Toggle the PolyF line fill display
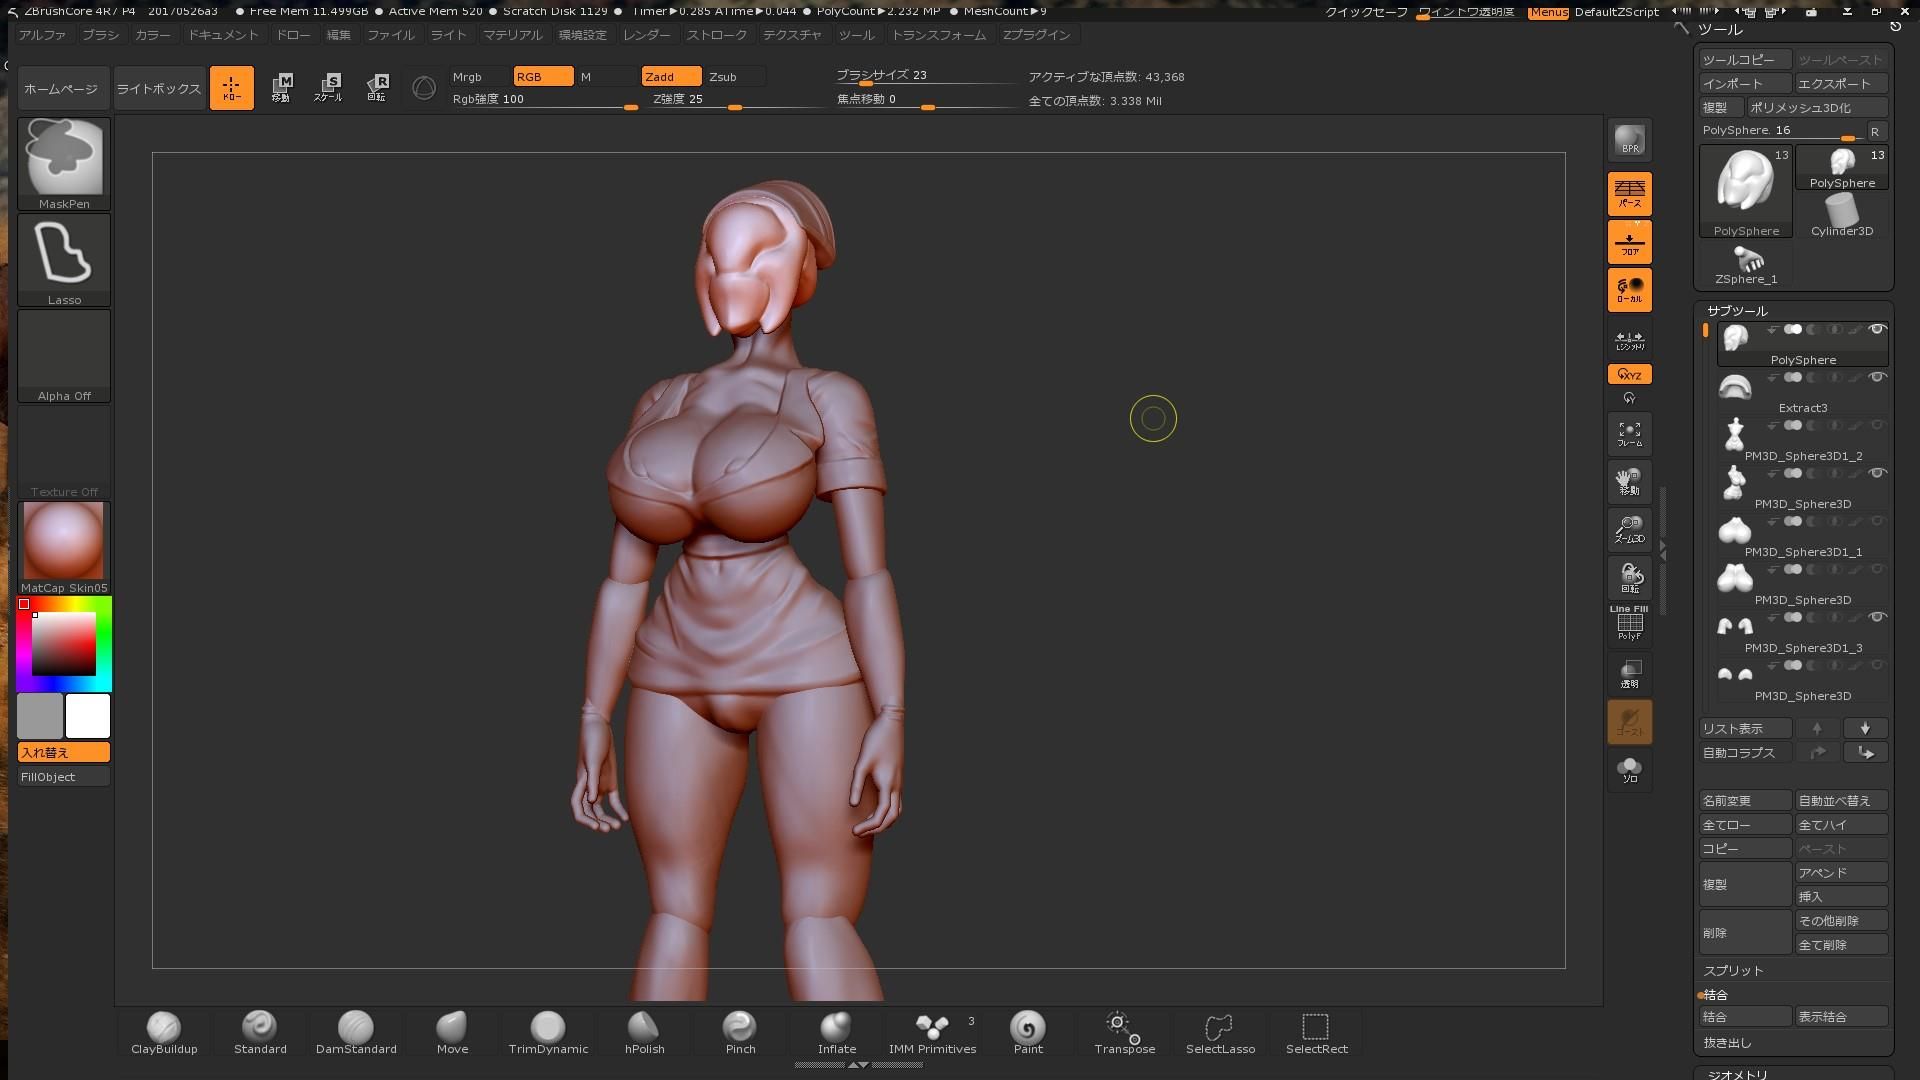 click(x=1629, y=624)
